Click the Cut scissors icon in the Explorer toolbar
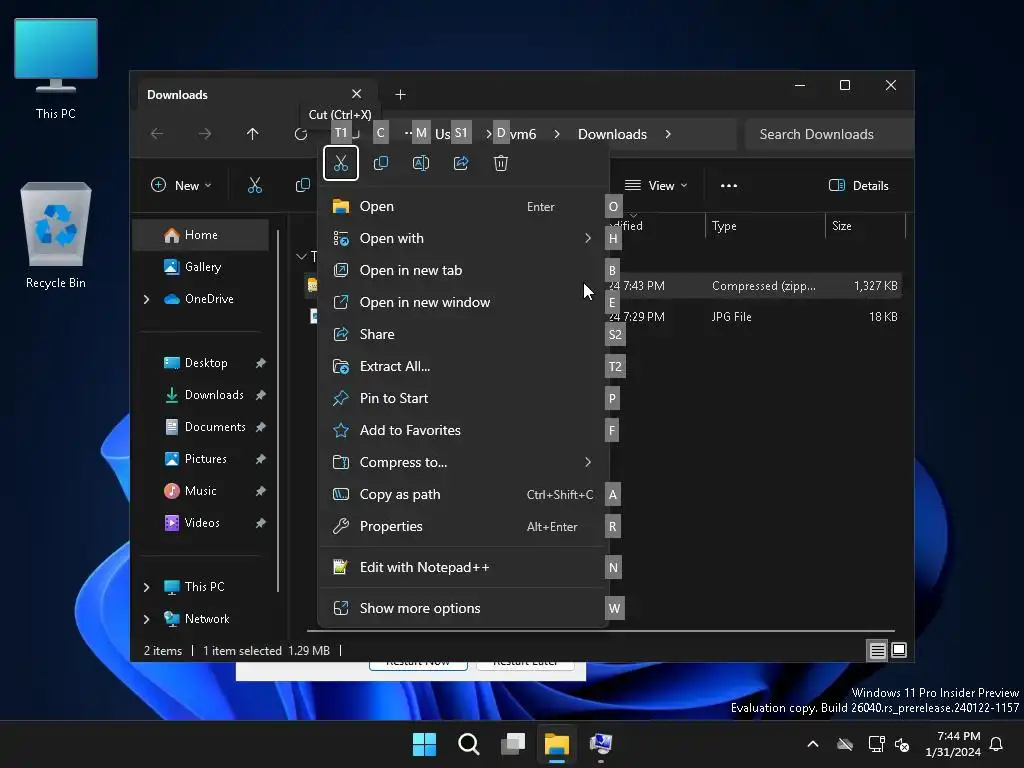 click(x=255, y=185)
